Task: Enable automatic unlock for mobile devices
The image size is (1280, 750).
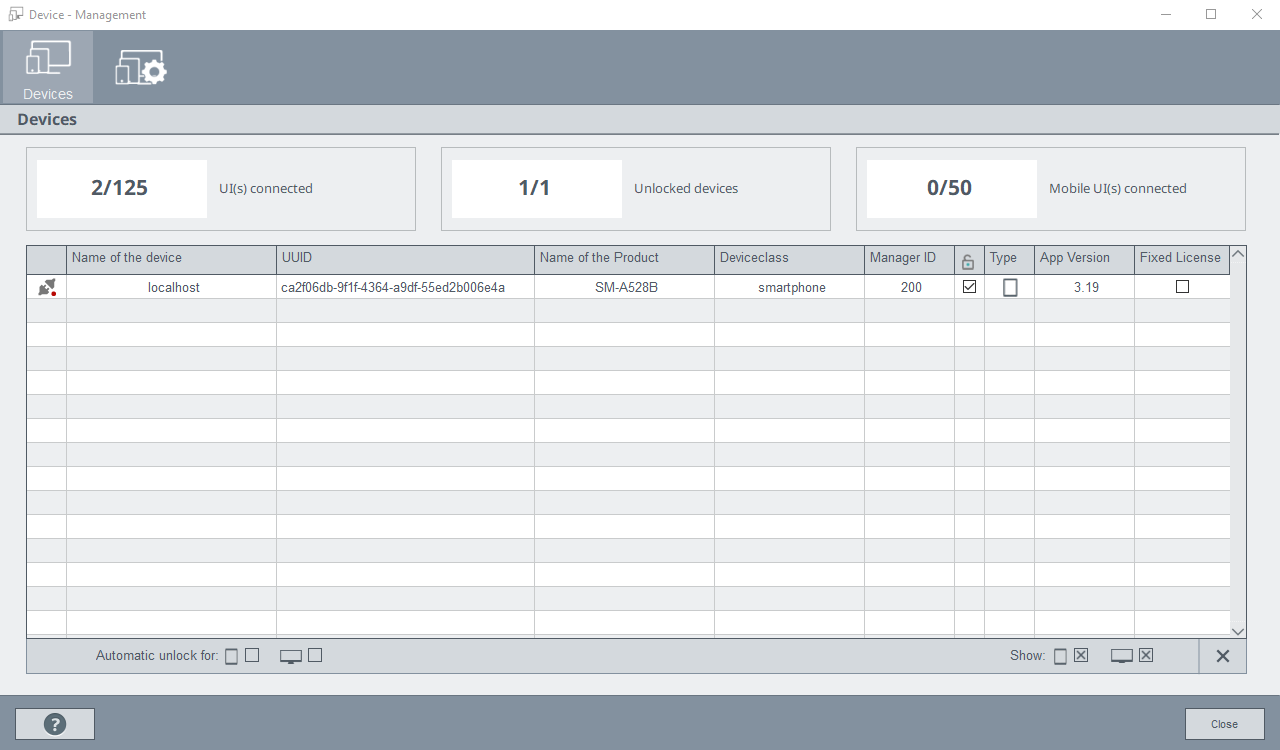Action: [252, 655]
